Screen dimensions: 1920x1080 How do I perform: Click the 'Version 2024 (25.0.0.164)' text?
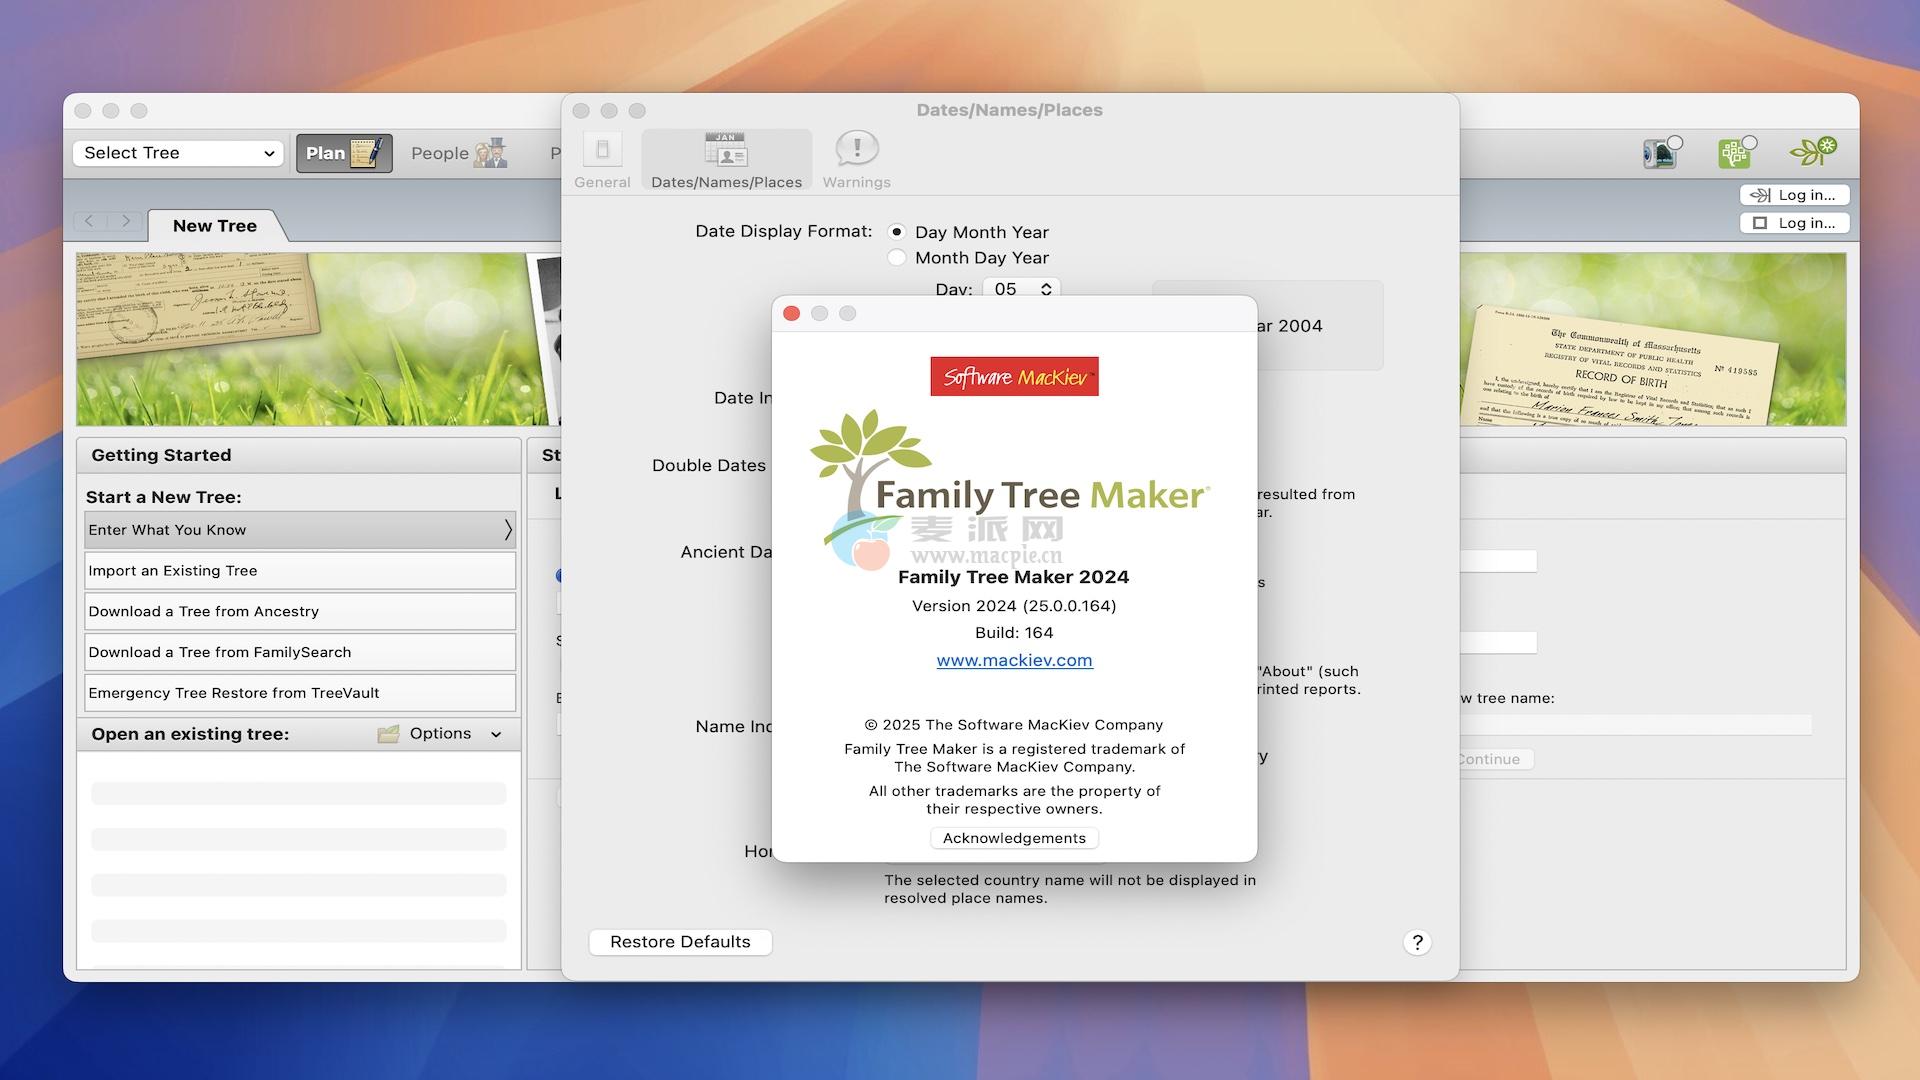1014,606
